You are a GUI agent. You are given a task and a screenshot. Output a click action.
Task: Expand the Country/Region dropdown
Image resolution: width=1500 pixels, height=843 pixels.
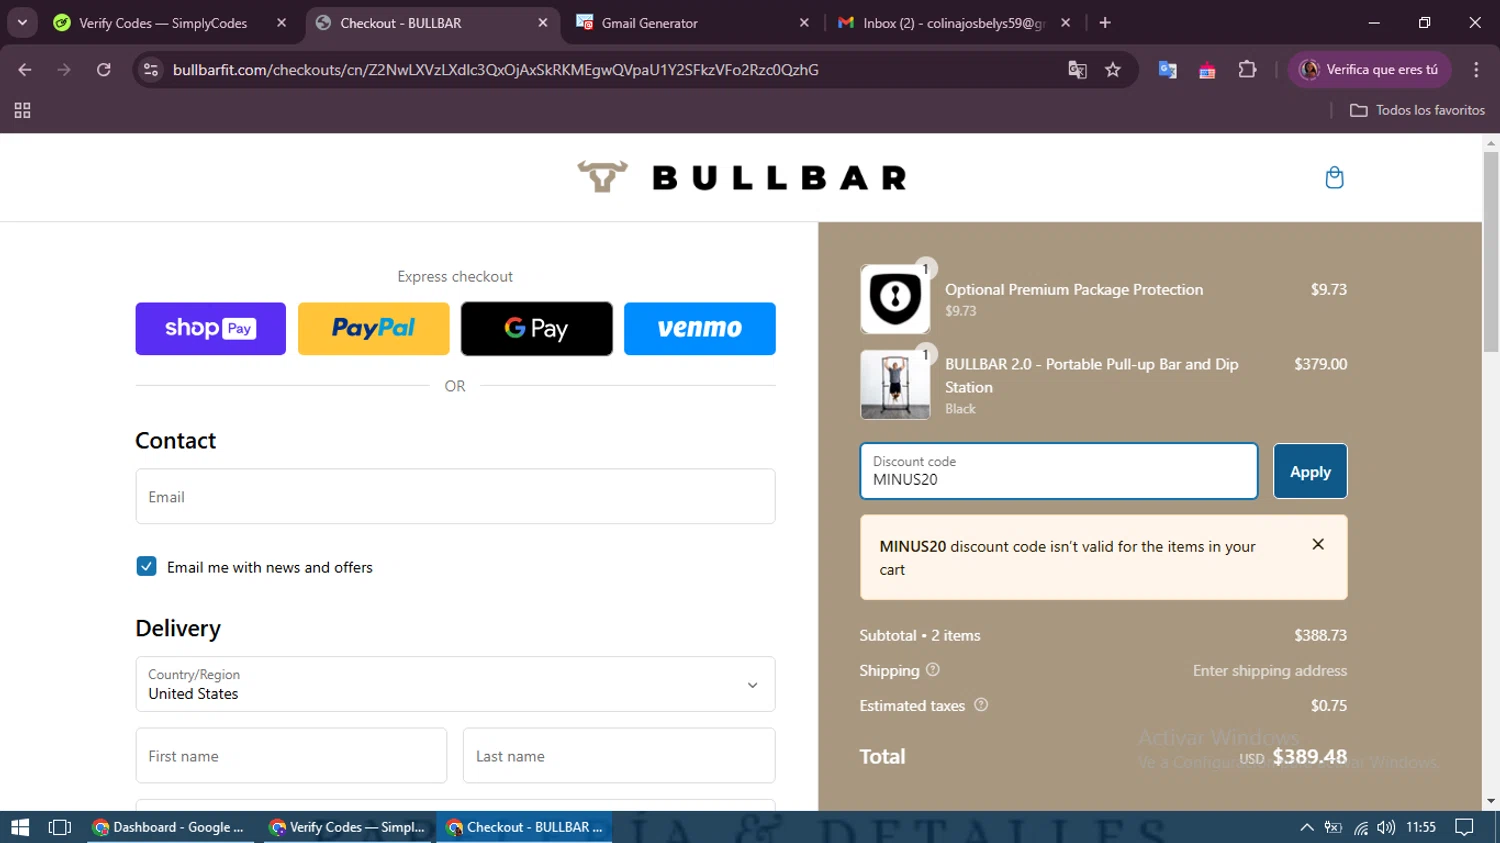pos(455,684)
